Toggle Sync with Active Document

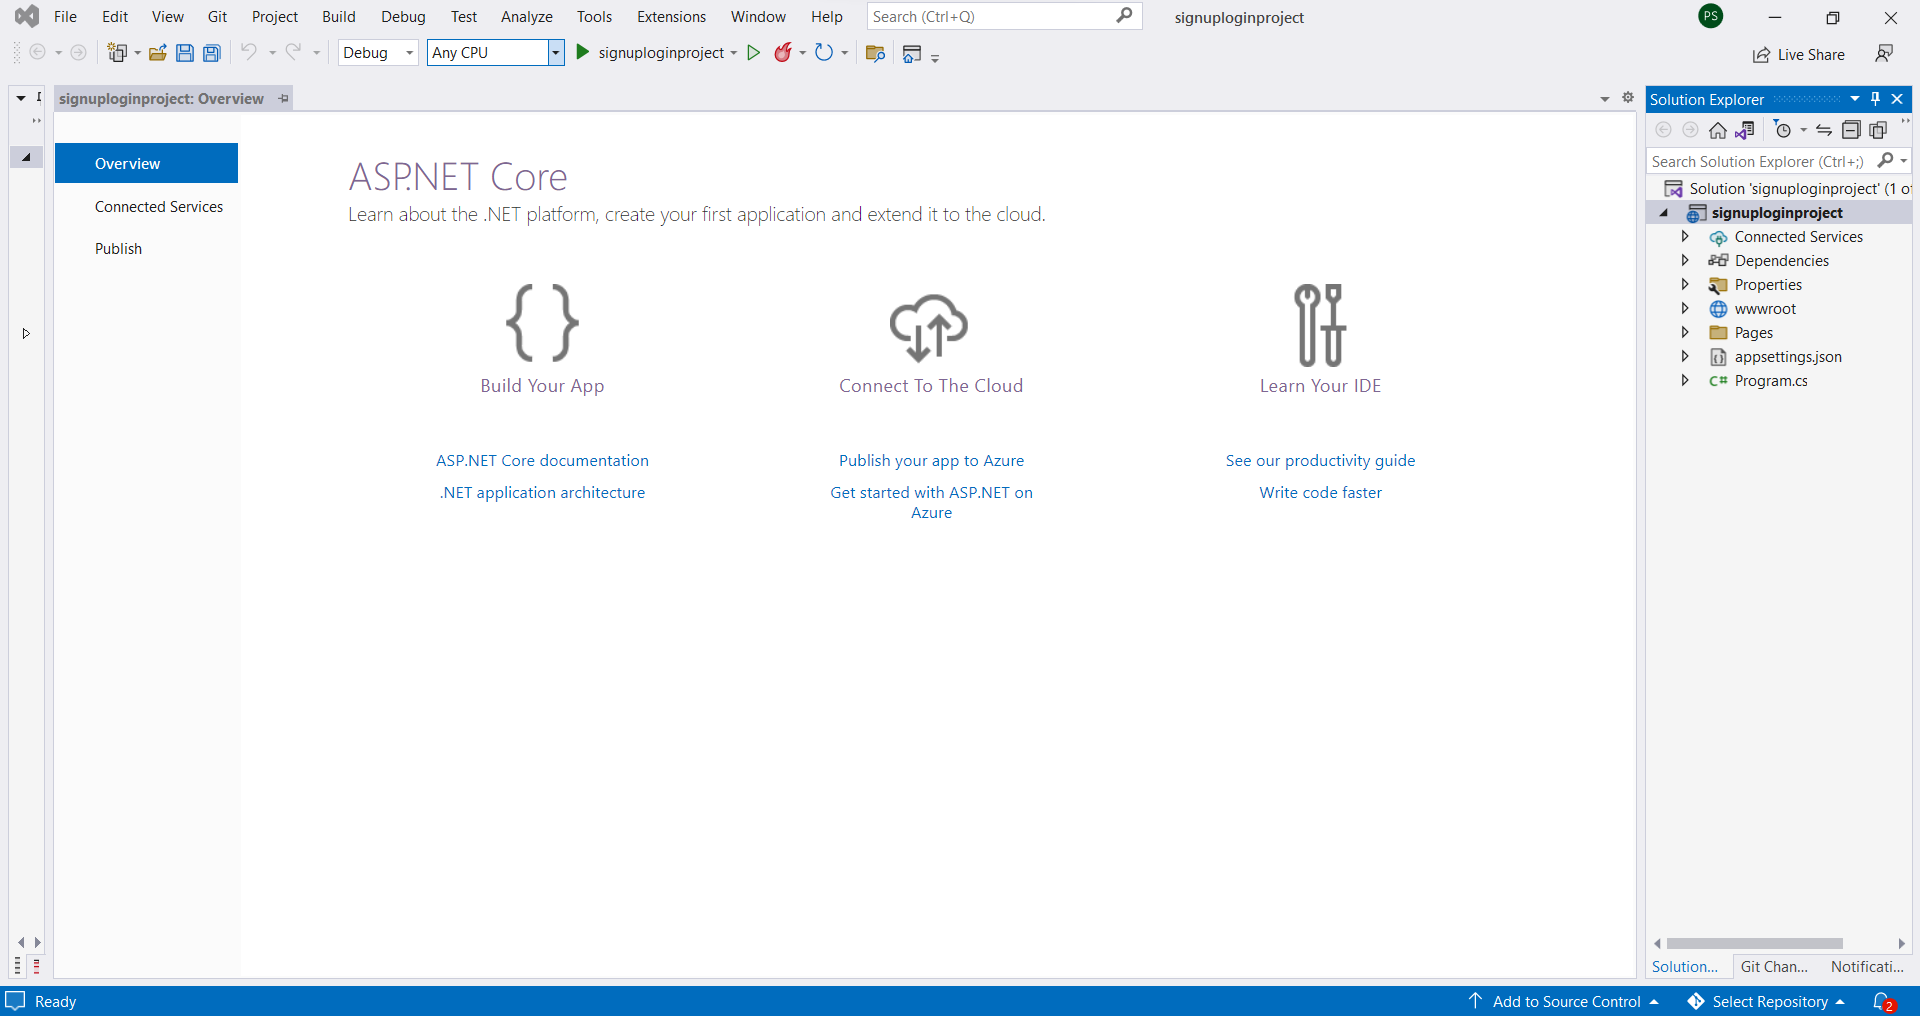pos(1824,130)
